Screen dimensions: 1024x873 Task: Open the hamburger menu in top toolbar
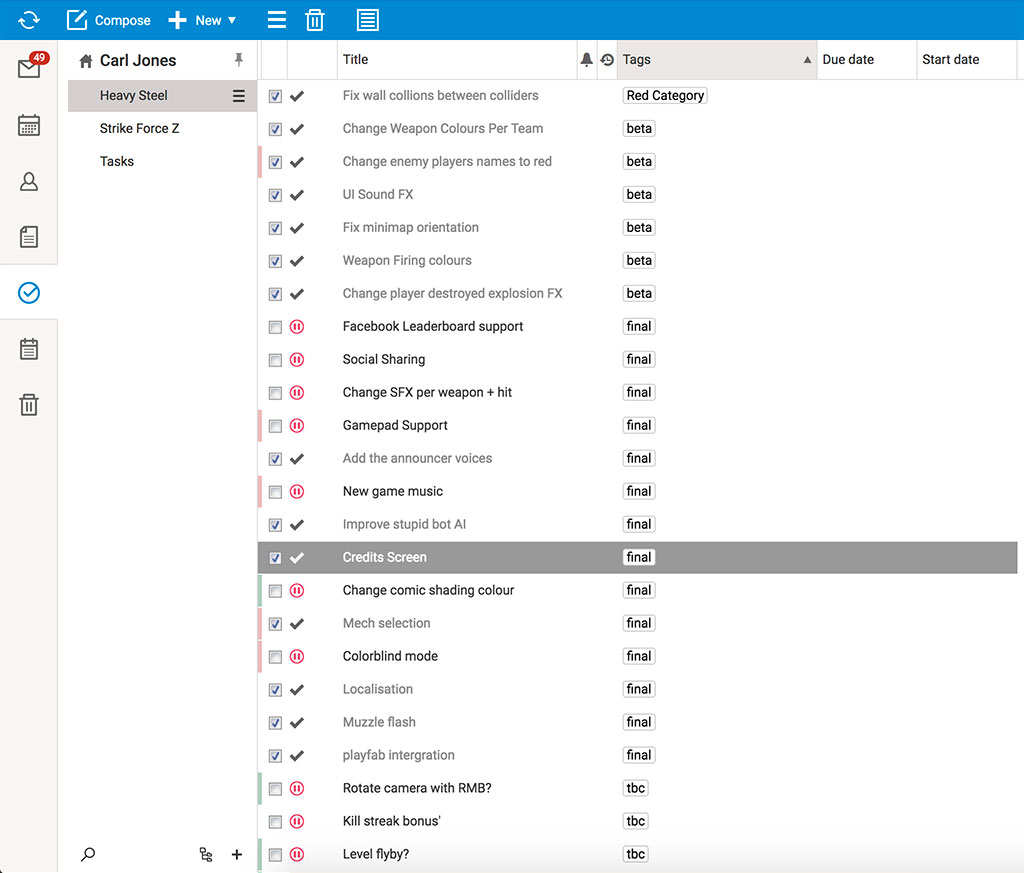click(277, 20)
